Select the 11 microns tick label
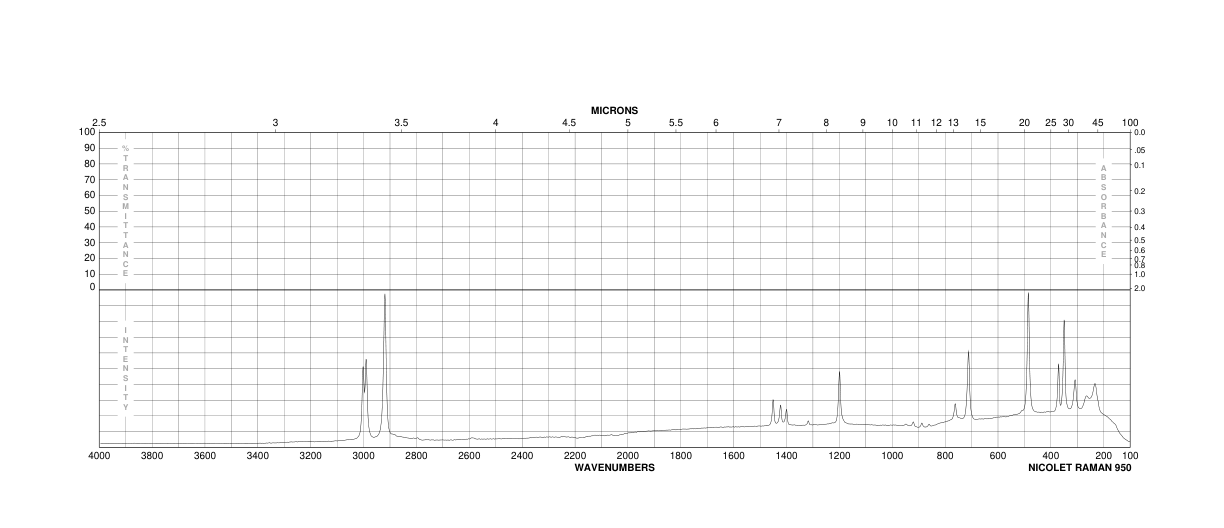The height and width of the screenshot is (528, 1224). click(x=916, y=122)
